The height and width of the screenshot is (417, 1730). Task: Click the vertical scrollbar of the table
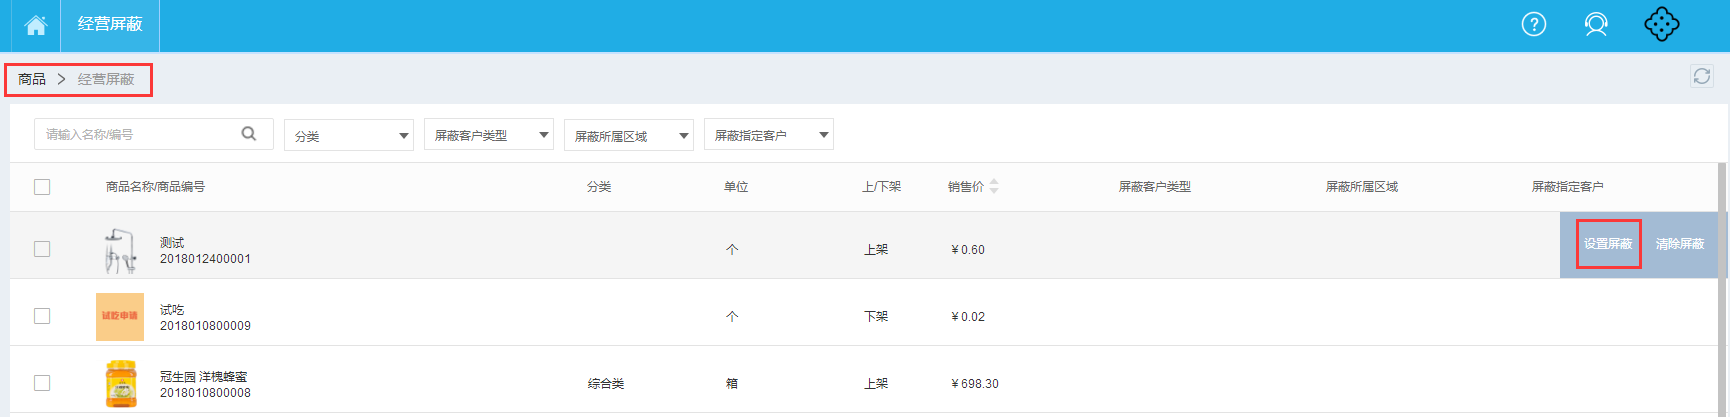point(1722,289)
